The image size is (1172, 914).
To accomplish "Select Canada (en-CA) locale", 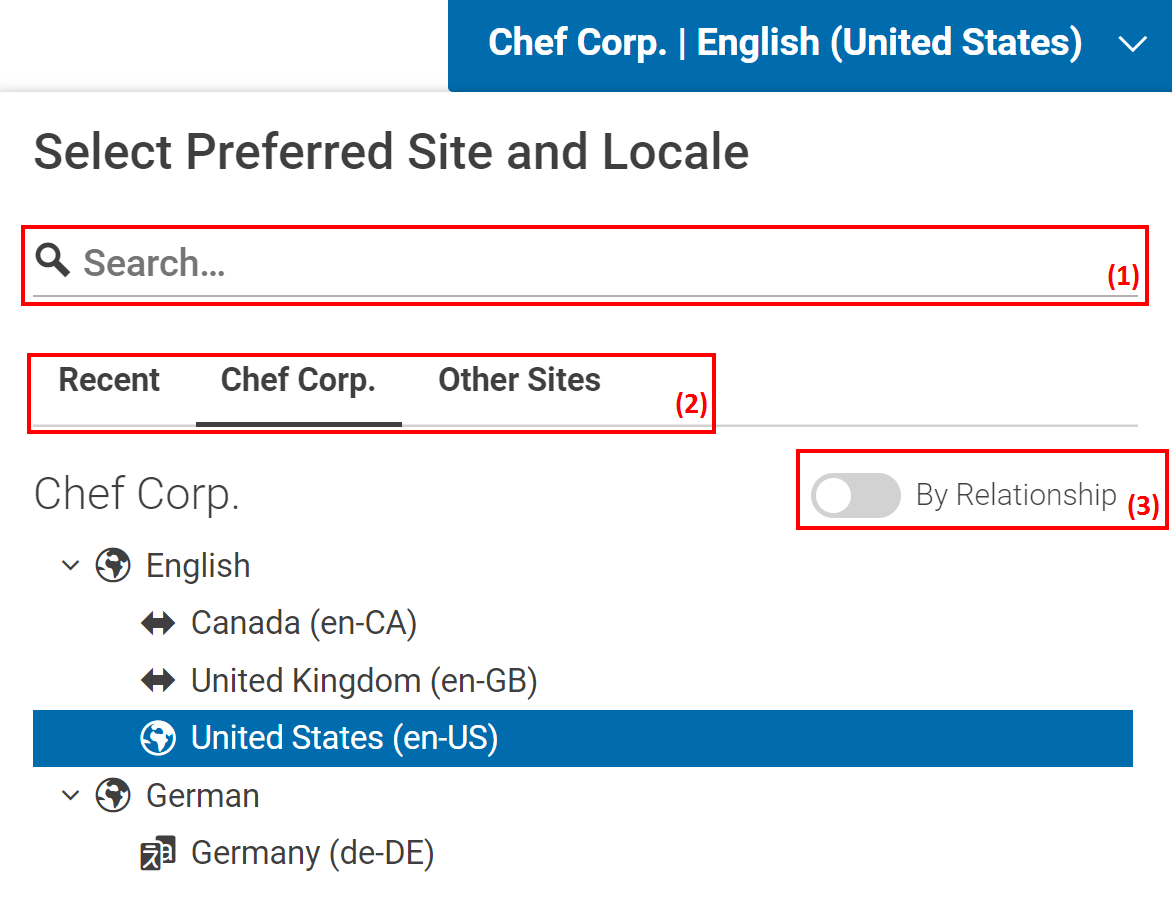I will click(x=303, y=624).
